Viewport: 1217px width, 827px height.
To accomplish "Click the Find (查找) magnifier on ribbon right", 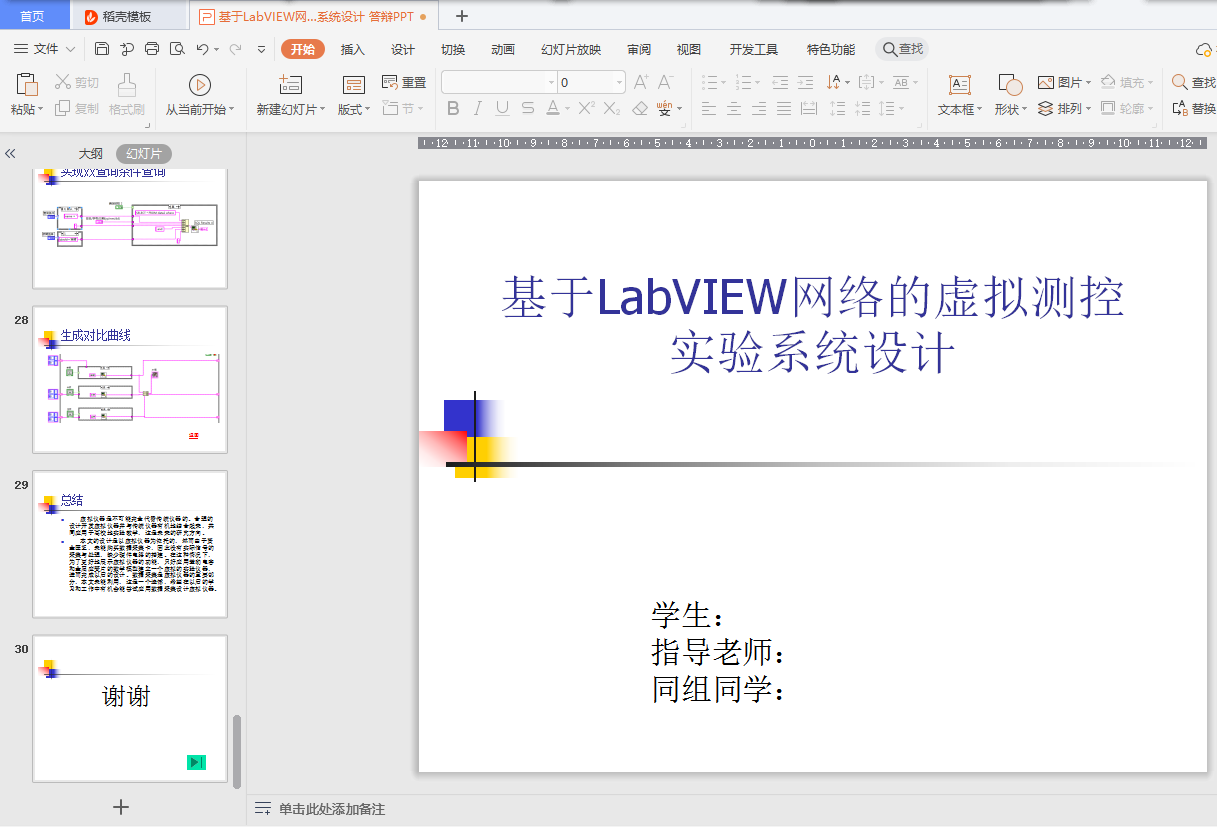I will pos(1180,82).
